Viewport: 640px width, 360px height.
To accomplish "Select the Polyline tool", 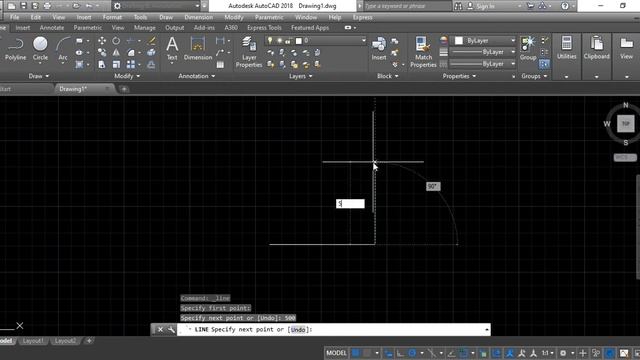I will coord(16,49).
